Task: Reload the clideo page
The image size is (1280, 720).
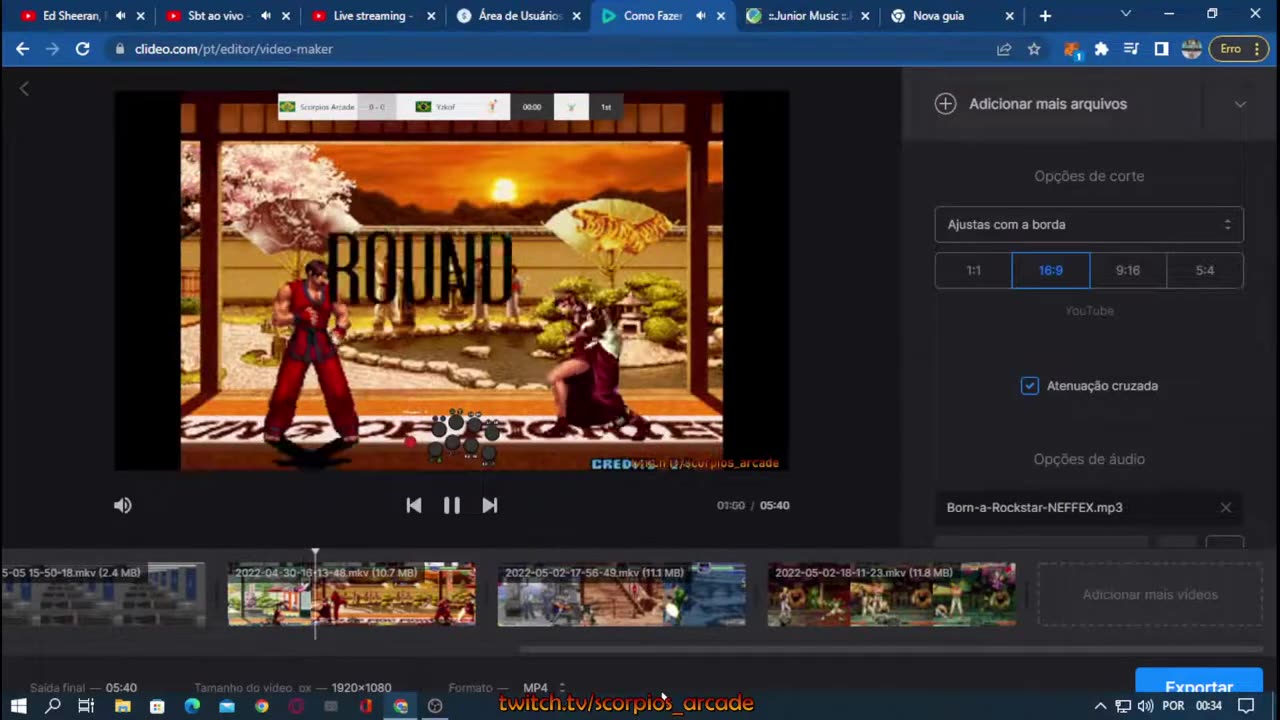Action: tap(83, 49)
